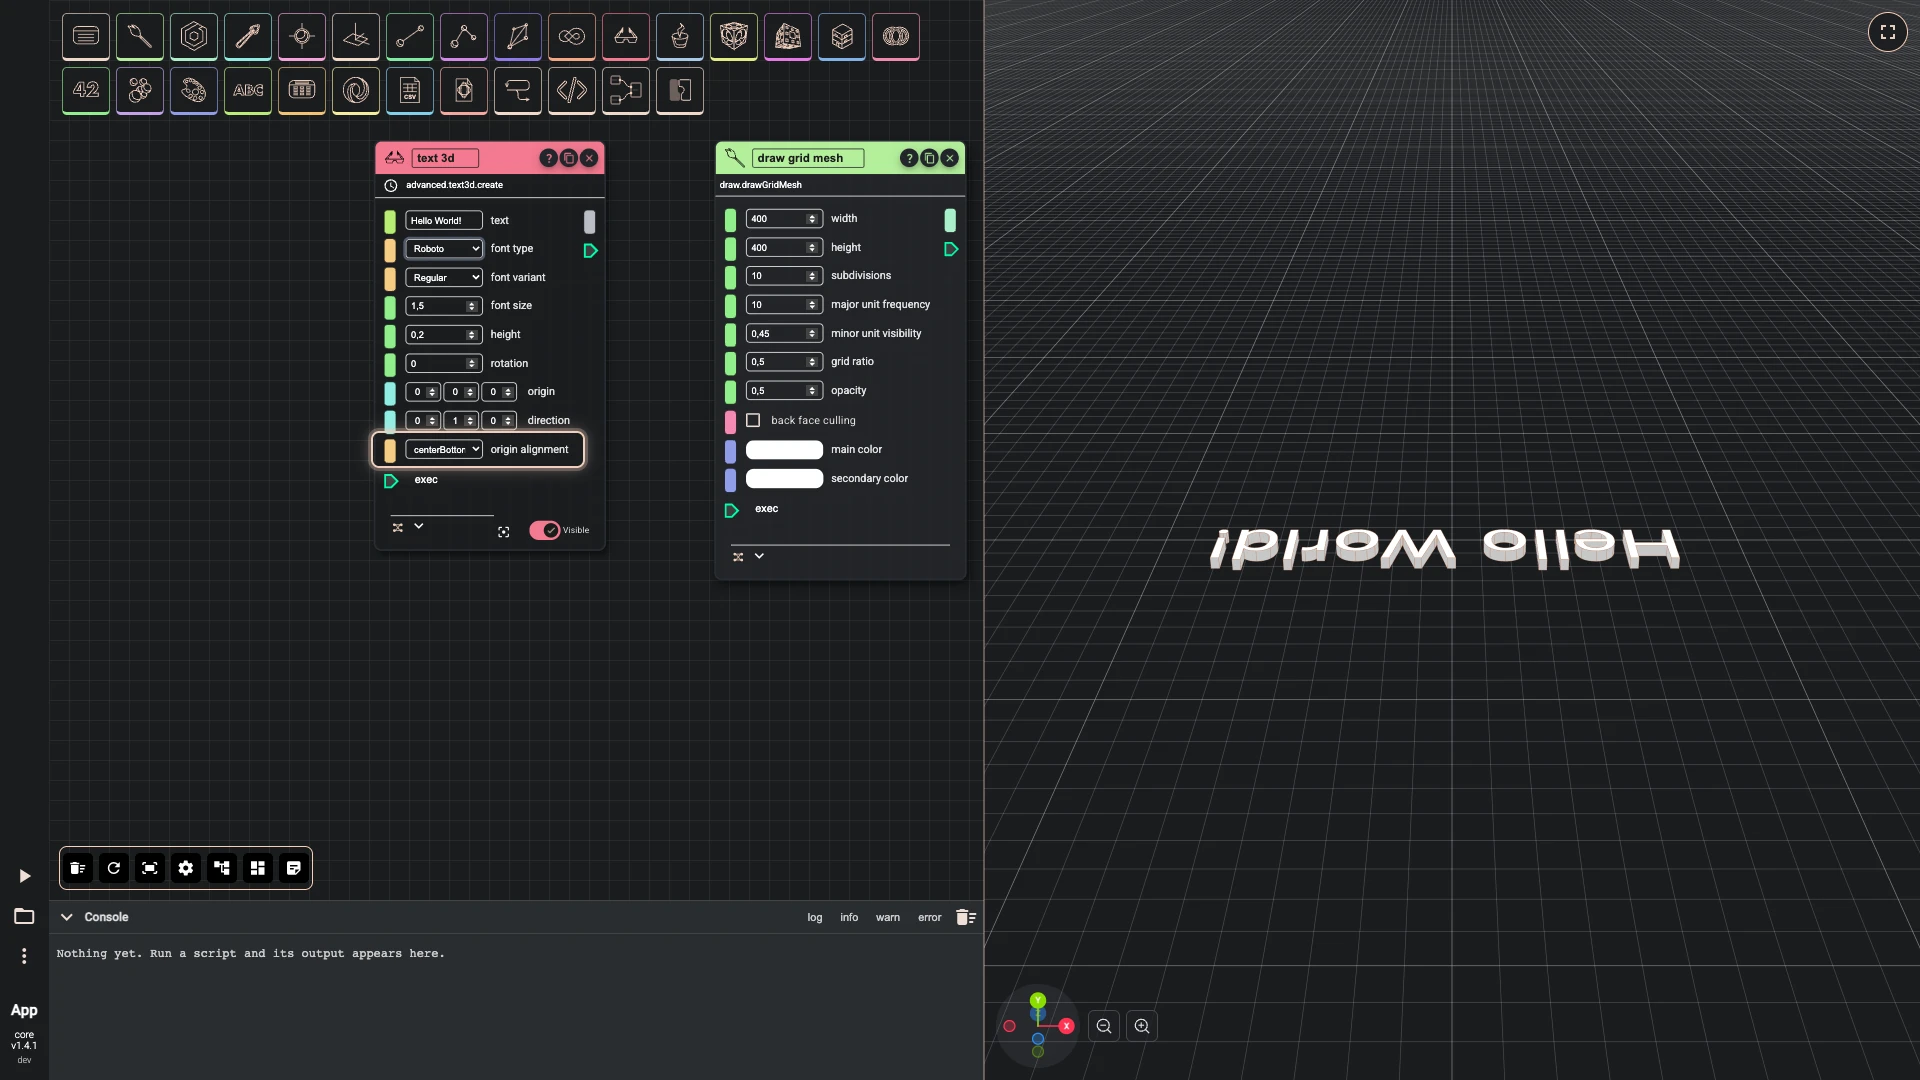Open help for draw grid mesh node
This screenshot has width=1920, height=1080.
(908, 158)
